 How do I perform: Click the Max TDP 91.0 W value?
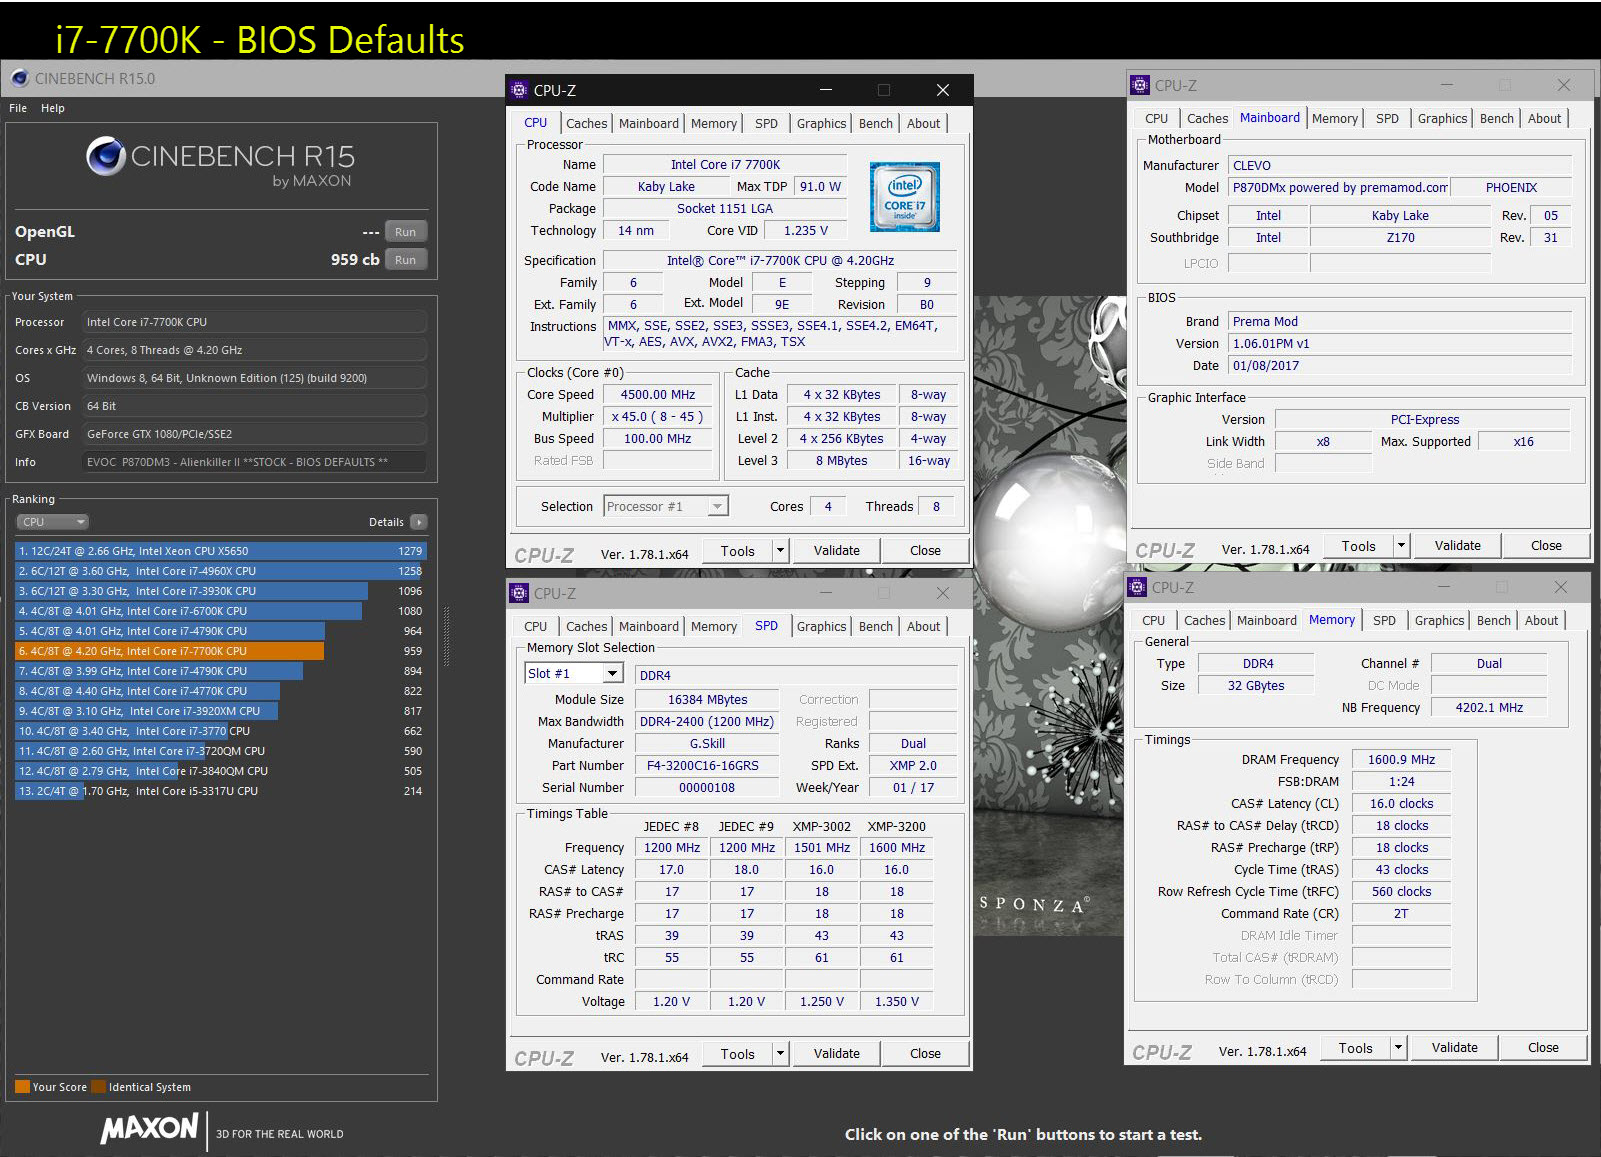[820, 187]
